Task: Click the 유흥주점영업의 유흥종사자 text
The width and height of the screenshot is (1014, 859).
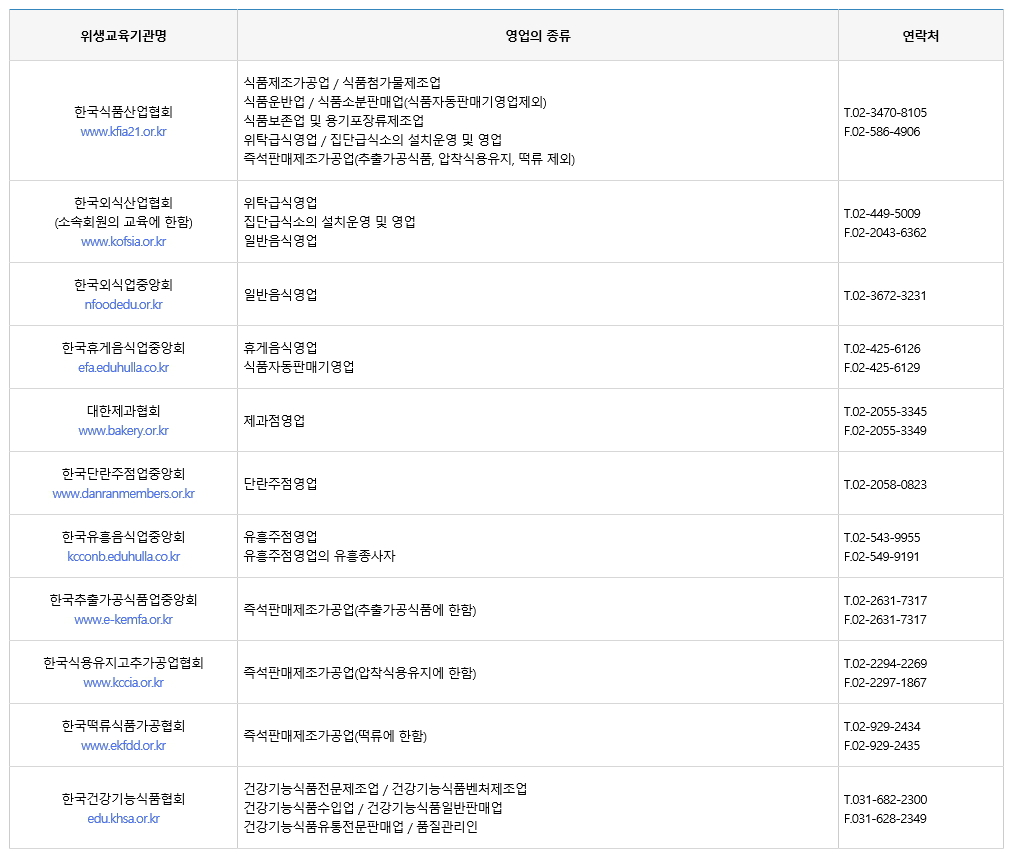Action: tap(319, 556)
